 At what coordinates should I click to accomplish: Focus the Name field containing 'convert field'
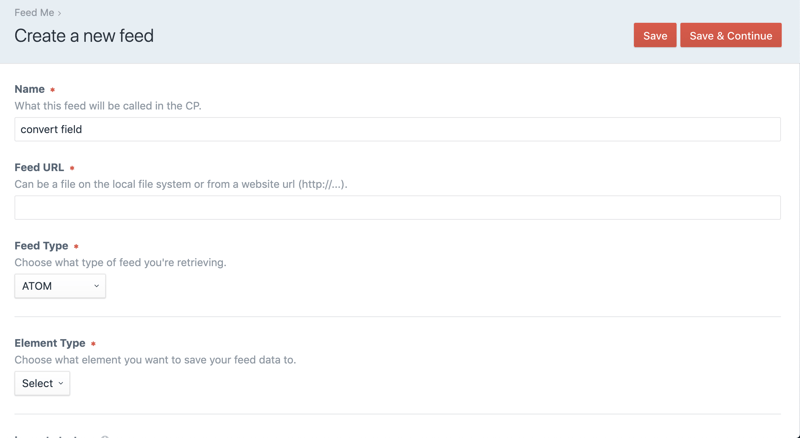[x=397, y=129]
